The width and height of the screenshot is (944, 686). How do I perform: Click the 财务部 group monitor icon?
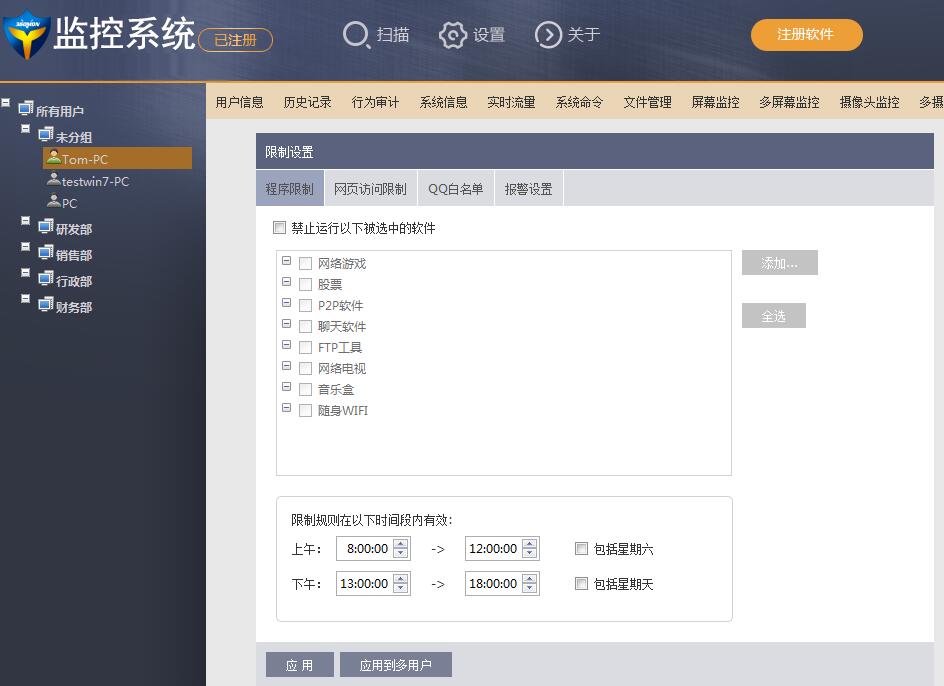tap(46, 305)
